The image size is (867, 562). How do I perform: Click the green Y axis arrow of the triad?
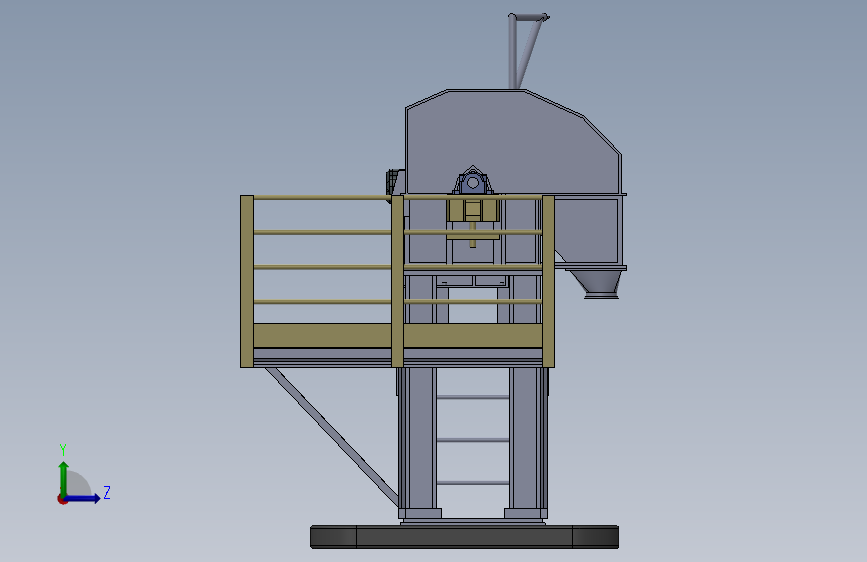pos(63,479)
